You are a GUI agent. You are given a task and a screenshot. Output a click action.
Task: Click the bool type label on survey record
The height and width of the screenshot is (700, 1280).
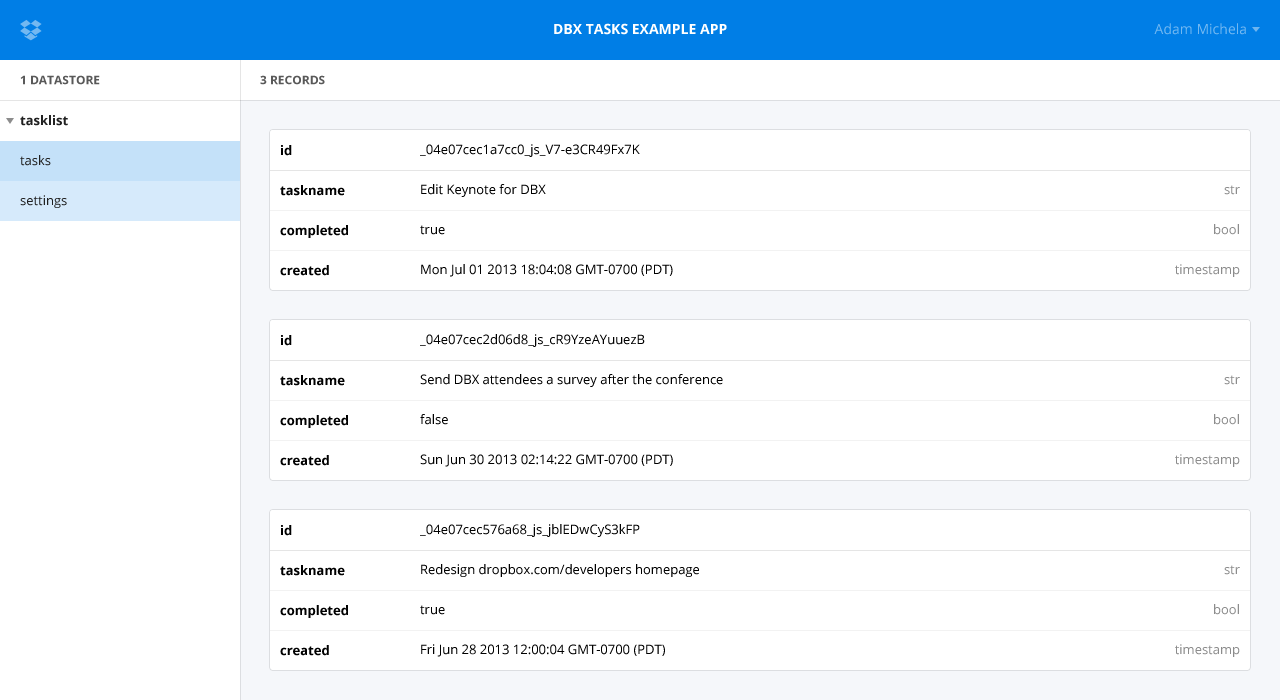point(1226,419)
